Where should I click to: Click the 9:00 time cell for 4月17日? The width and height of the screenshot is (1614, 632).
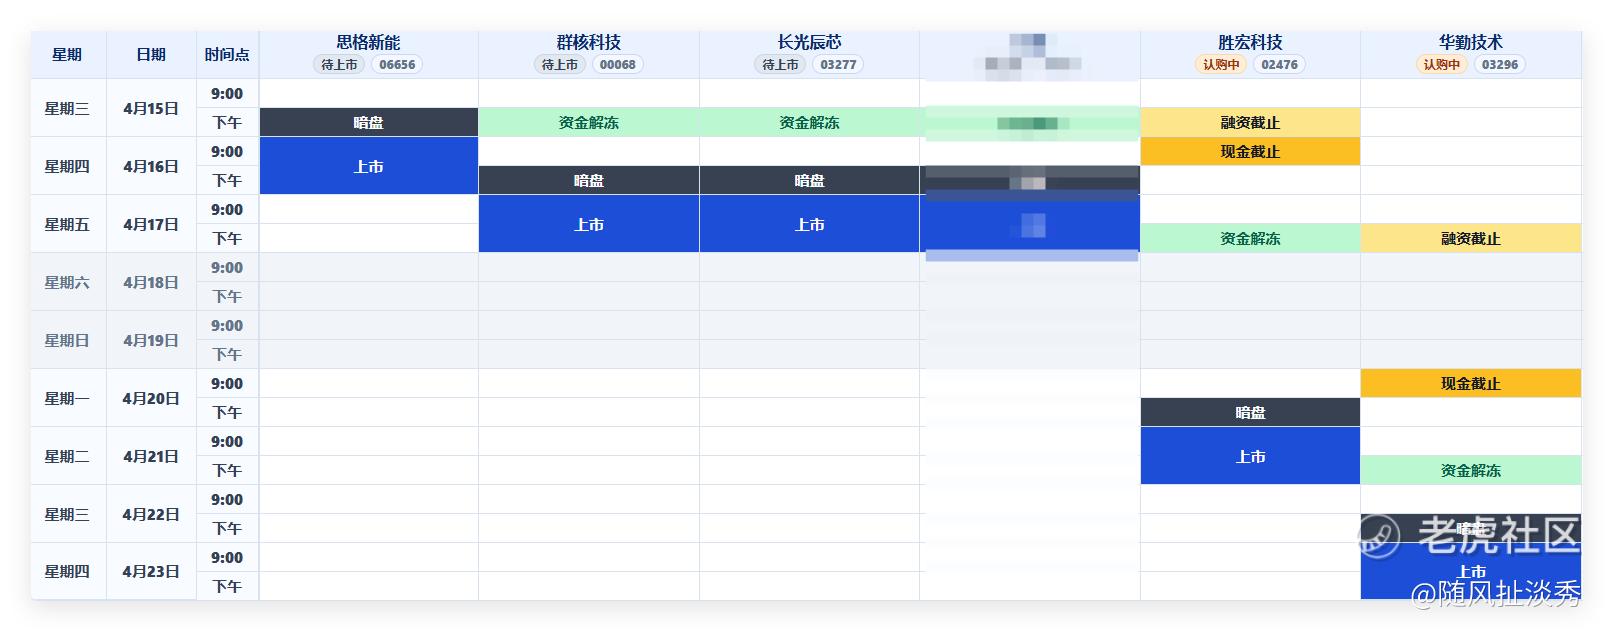(227, 209)
